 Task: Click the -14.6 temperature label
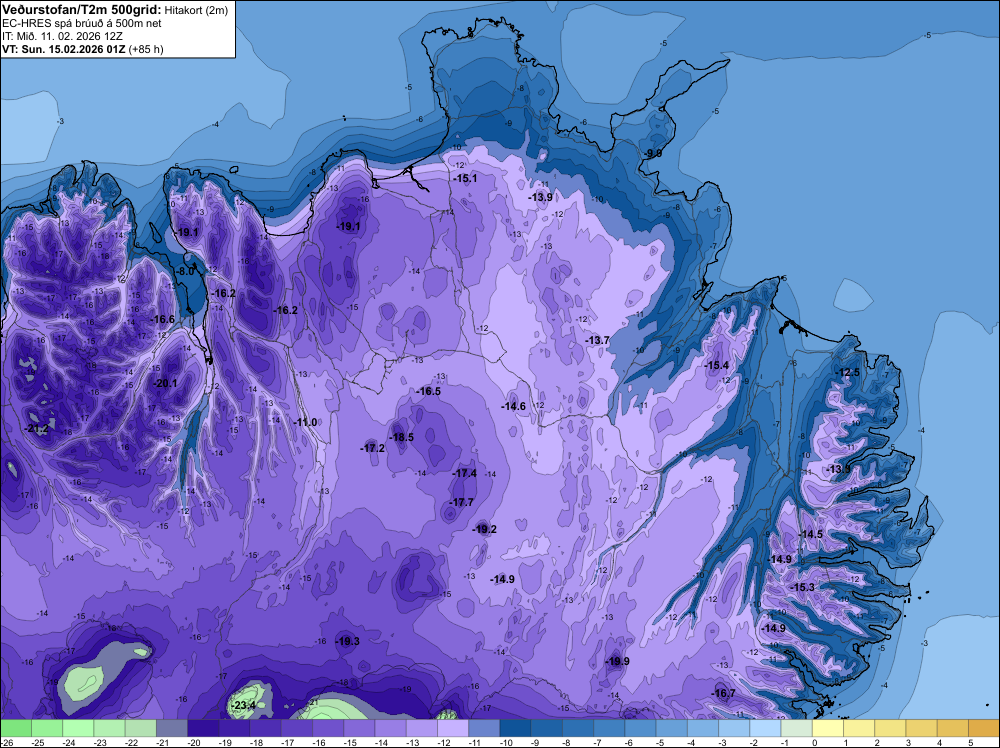point(513,406)
